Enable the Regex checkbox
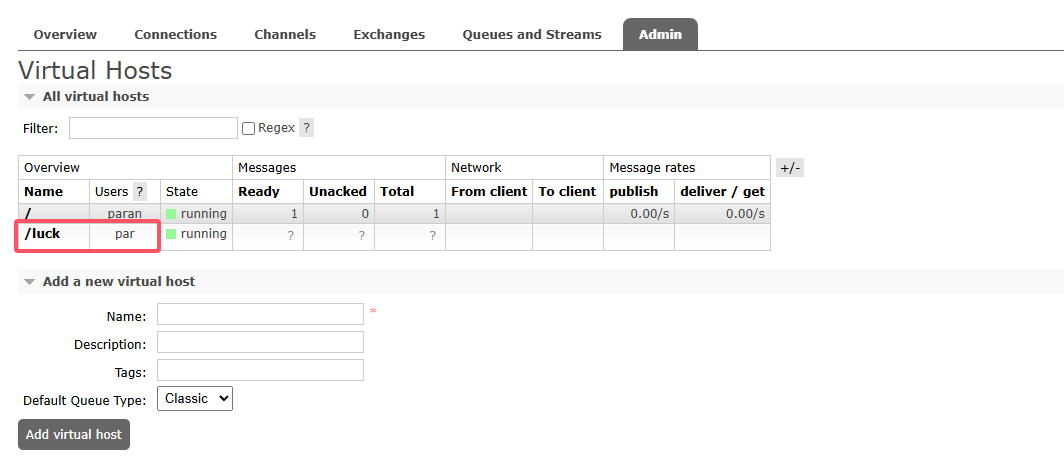 (248, 128)
